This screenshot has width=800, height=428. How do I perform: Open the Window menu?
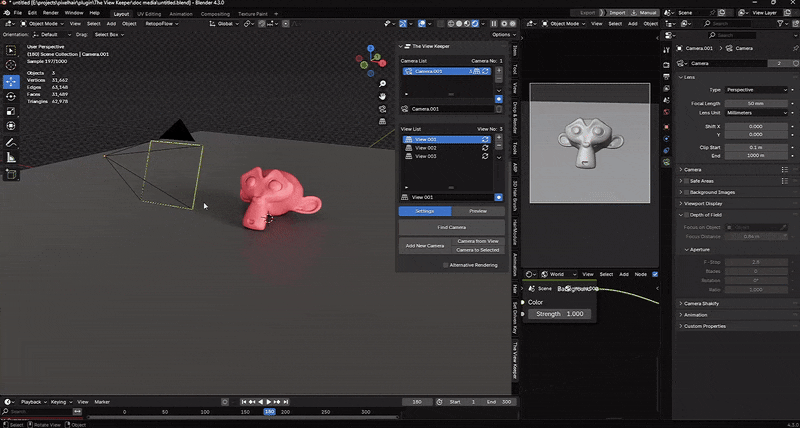coord(74,12)
